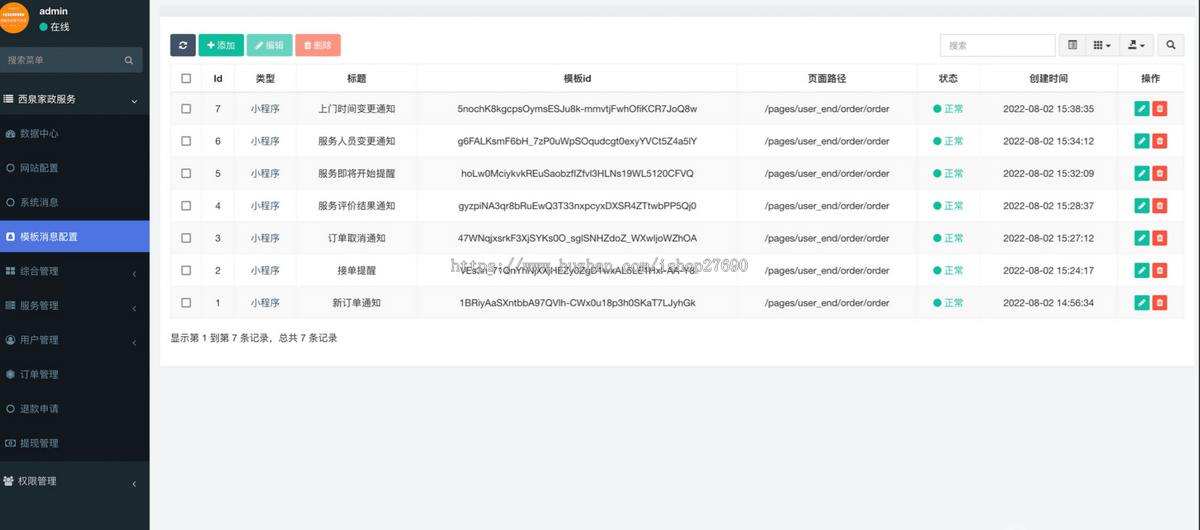Click template id starting with 5nochK8kgcps

[577, 109]
